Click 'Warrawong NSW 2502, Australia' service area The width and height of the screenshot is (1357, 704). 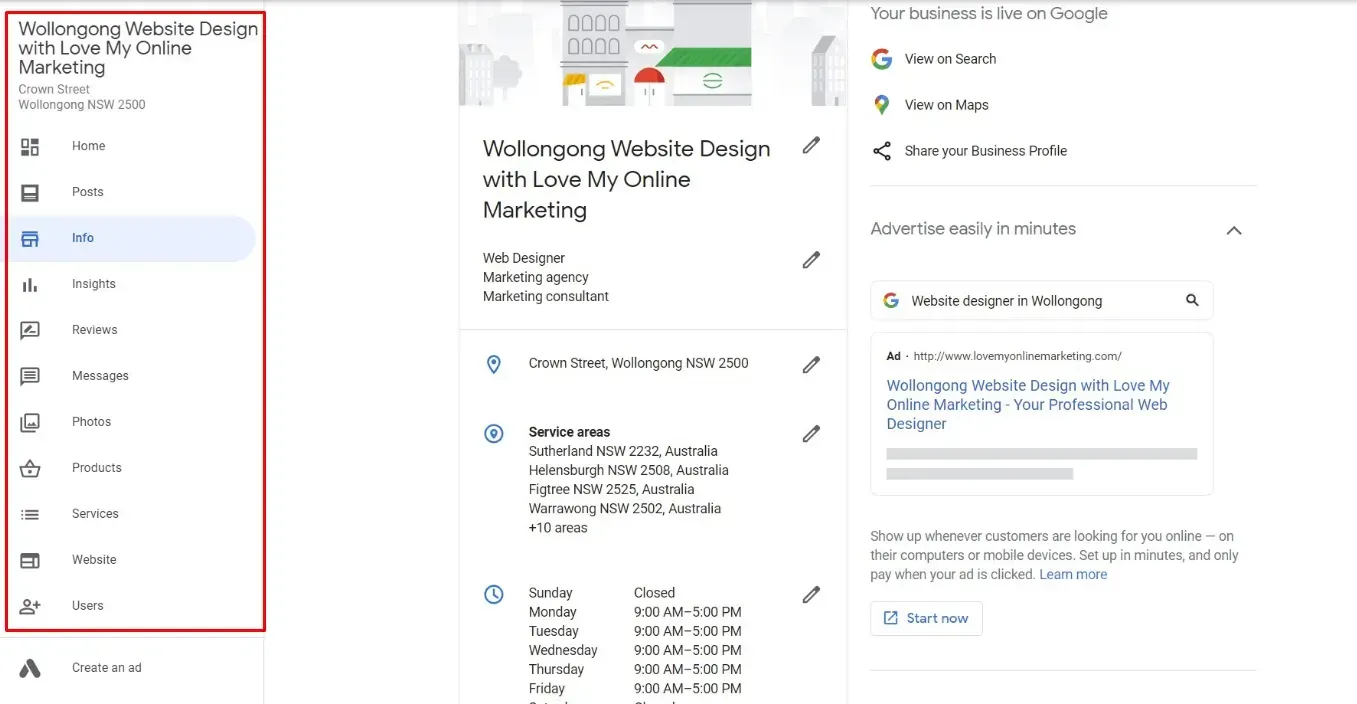pyautogui.click(x=625, y=508)
